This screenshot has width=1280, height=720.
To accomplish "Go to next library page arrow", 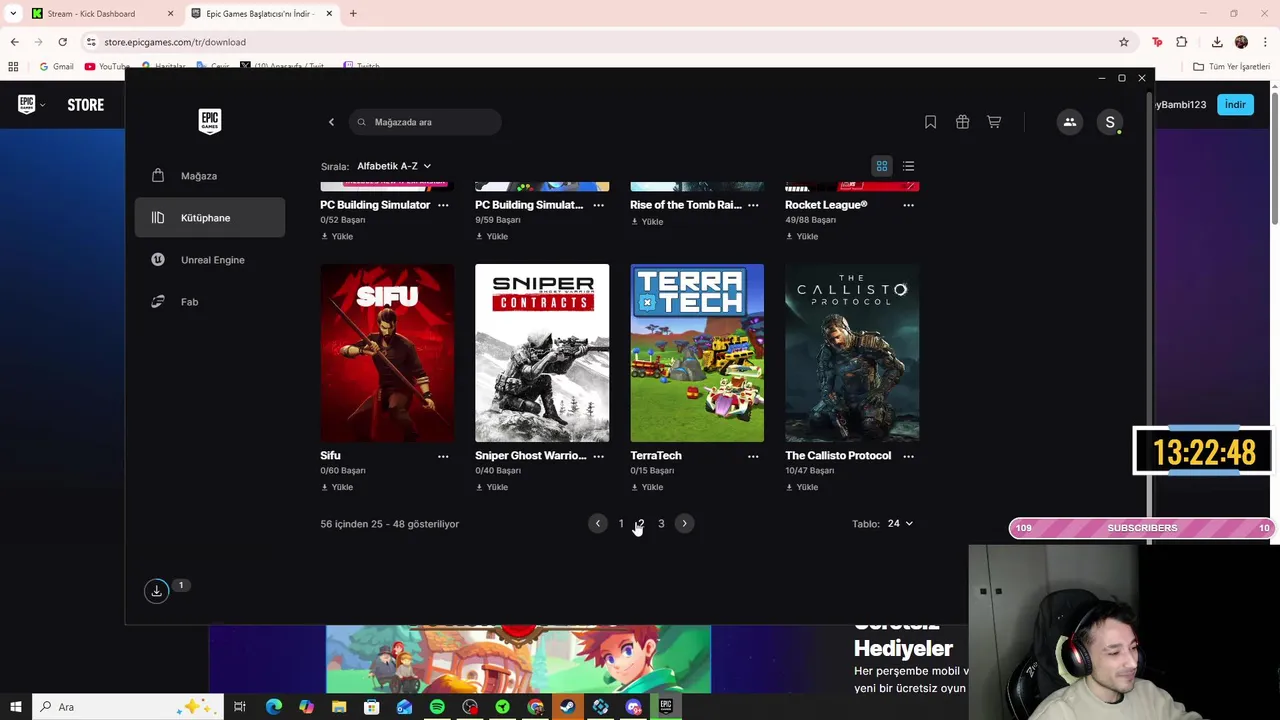I will tap(684, 524).
